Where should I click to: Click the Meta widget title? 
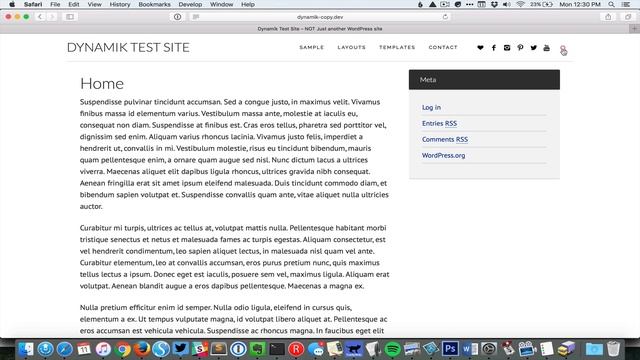pyautogui.click(x=428, y=80)
